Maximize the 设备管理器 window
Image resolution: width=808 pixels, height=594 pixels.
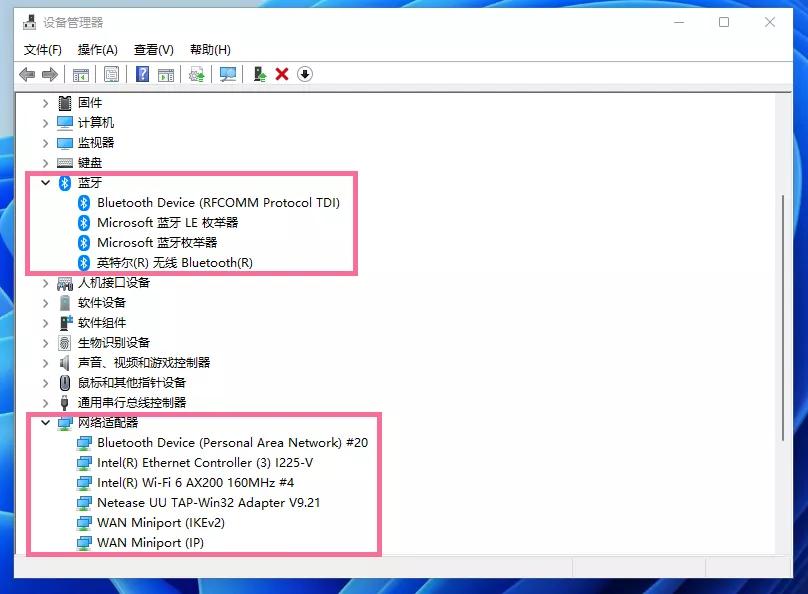click(x=724, y=22)
